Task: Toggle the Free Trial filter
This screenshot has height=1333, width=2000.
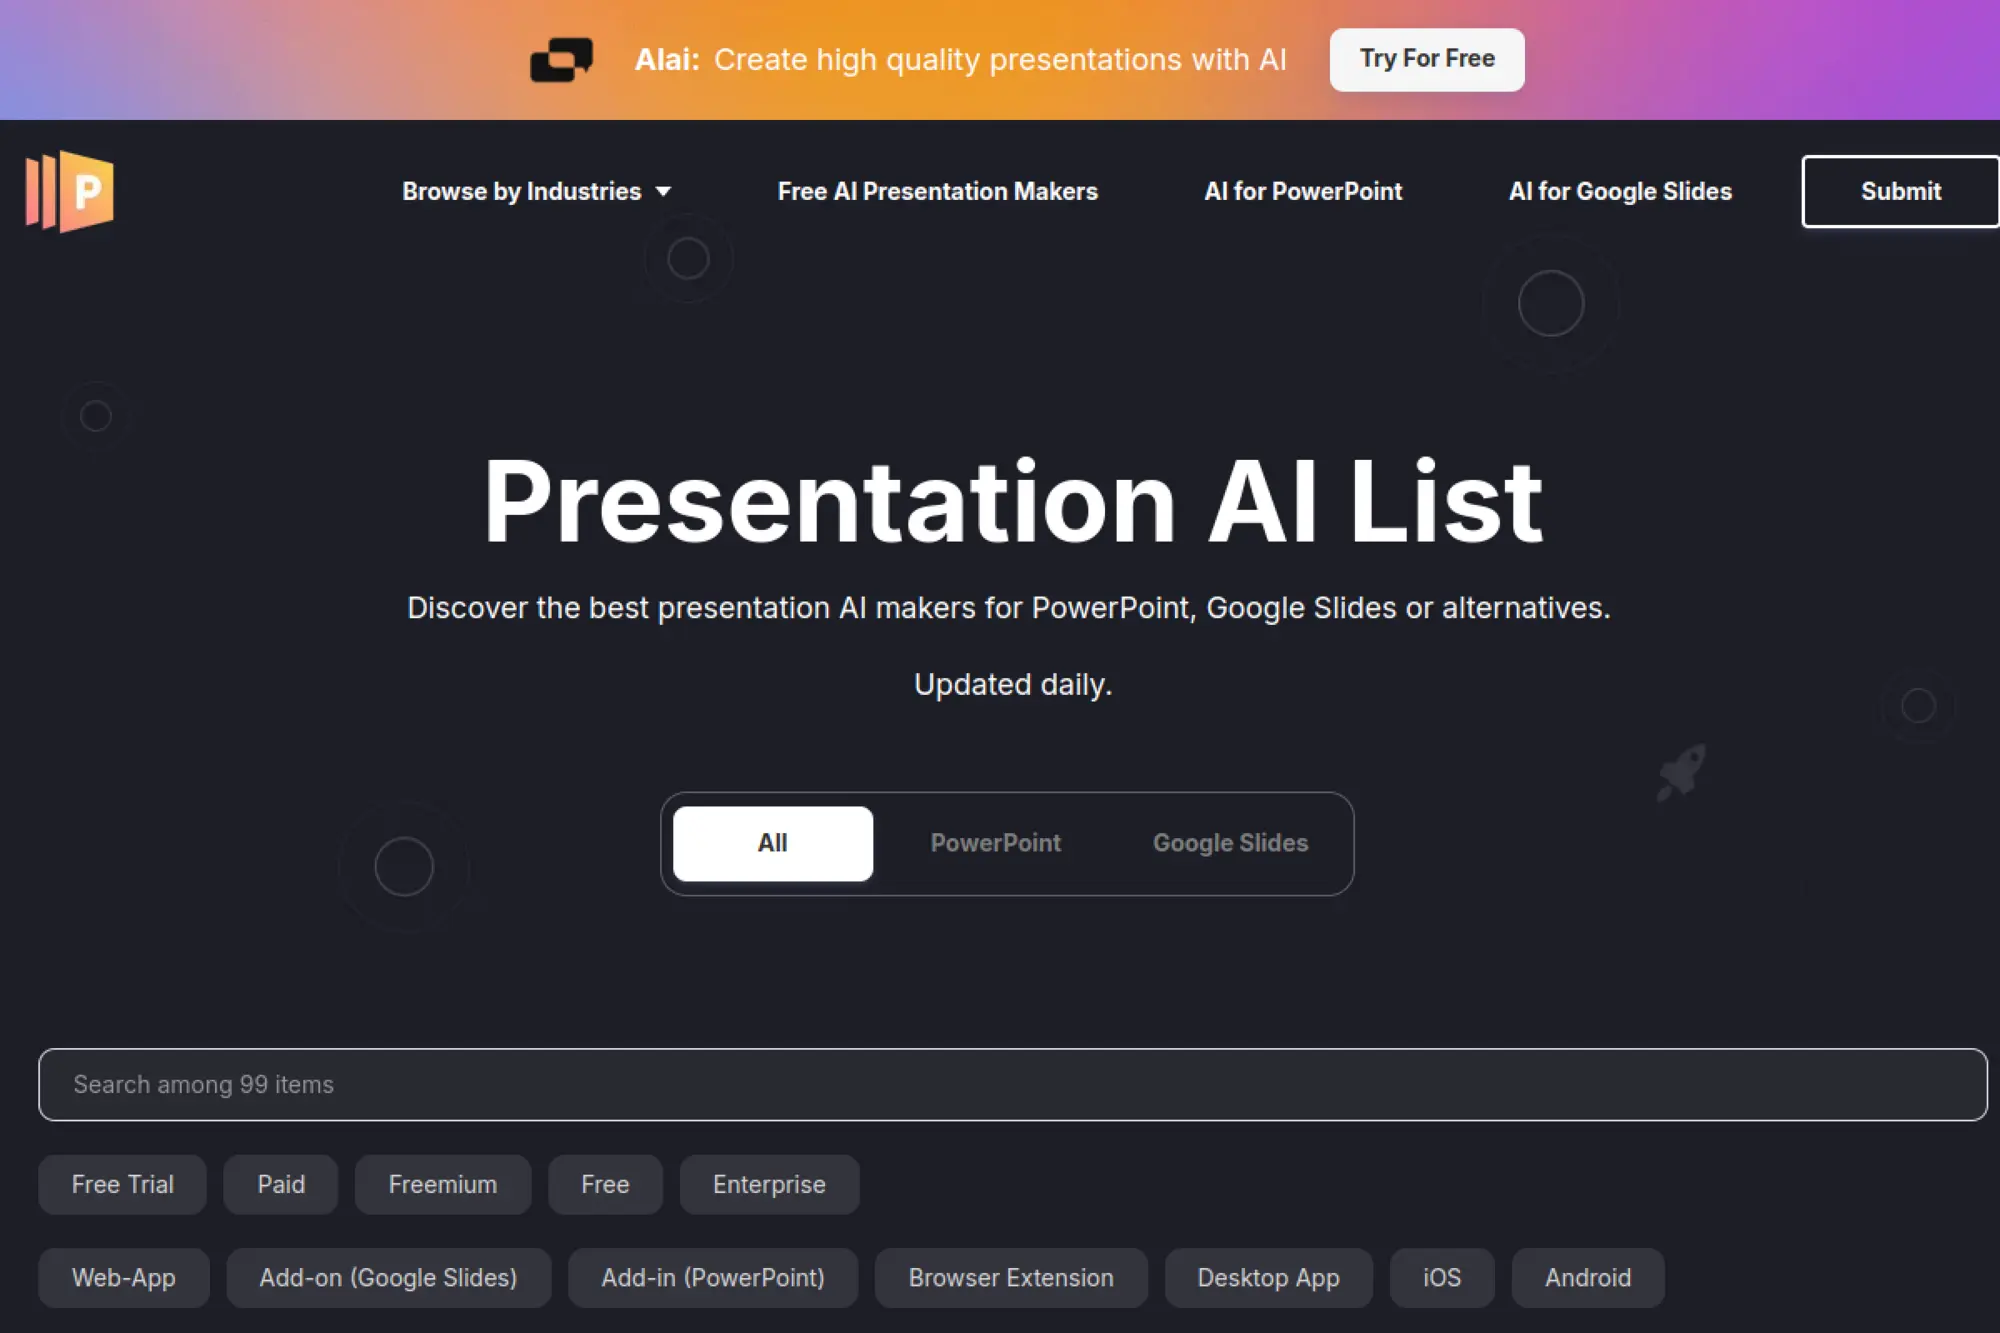Action: [x=121, y=1184]
